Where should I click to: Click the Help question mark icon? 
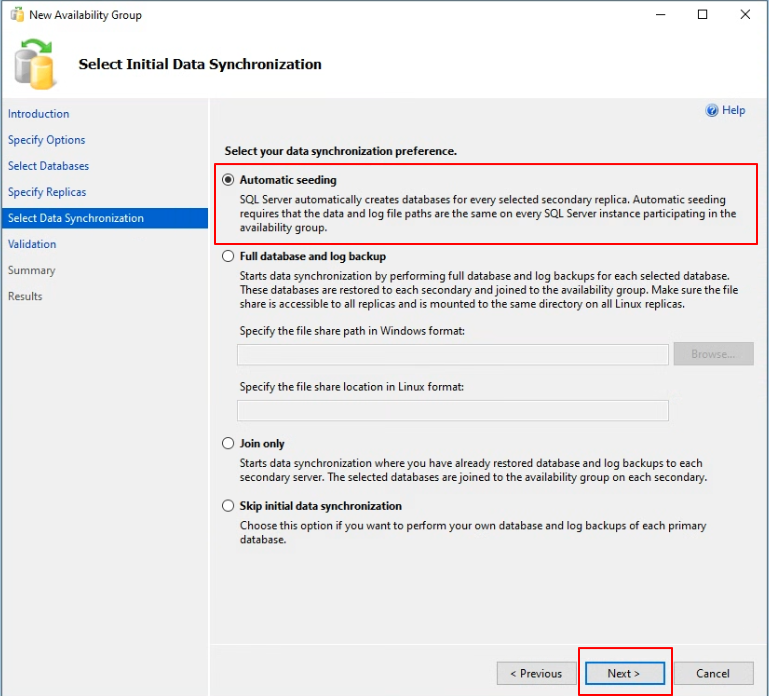[x=711, y=110]
